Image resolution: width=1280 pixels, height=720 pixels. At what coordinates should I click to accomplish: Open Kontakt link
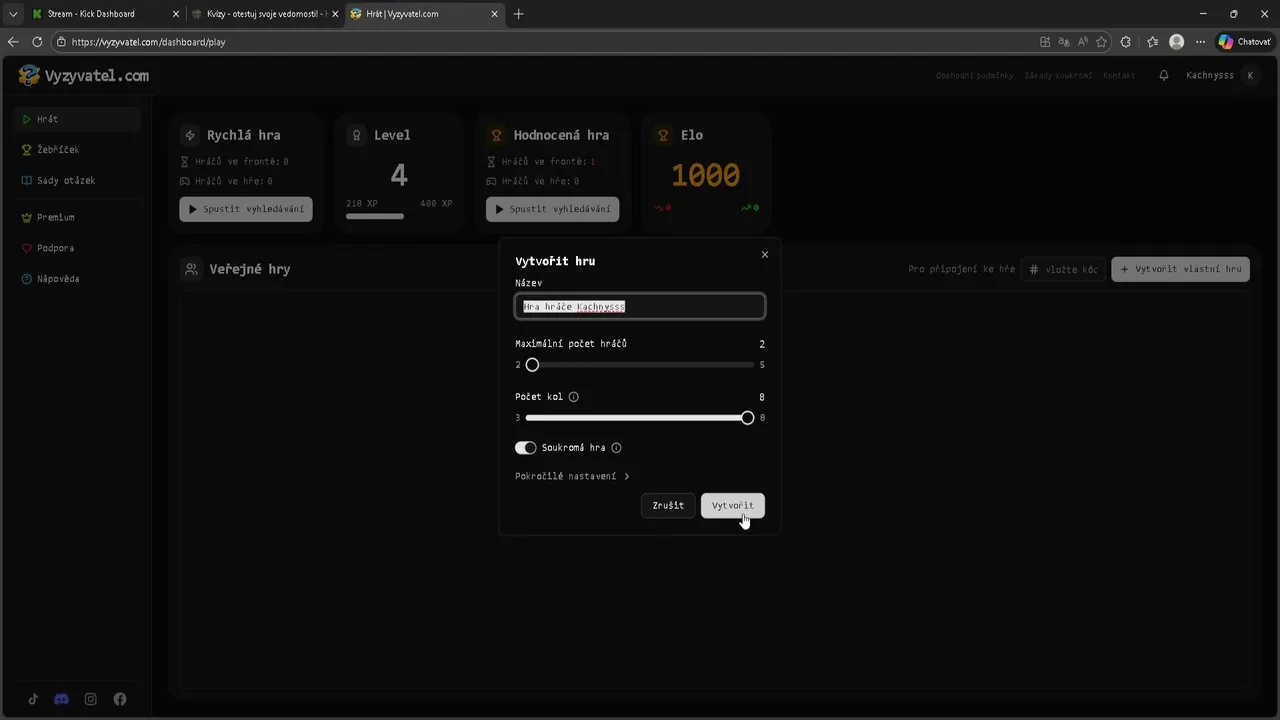[x=1119, y=76]
